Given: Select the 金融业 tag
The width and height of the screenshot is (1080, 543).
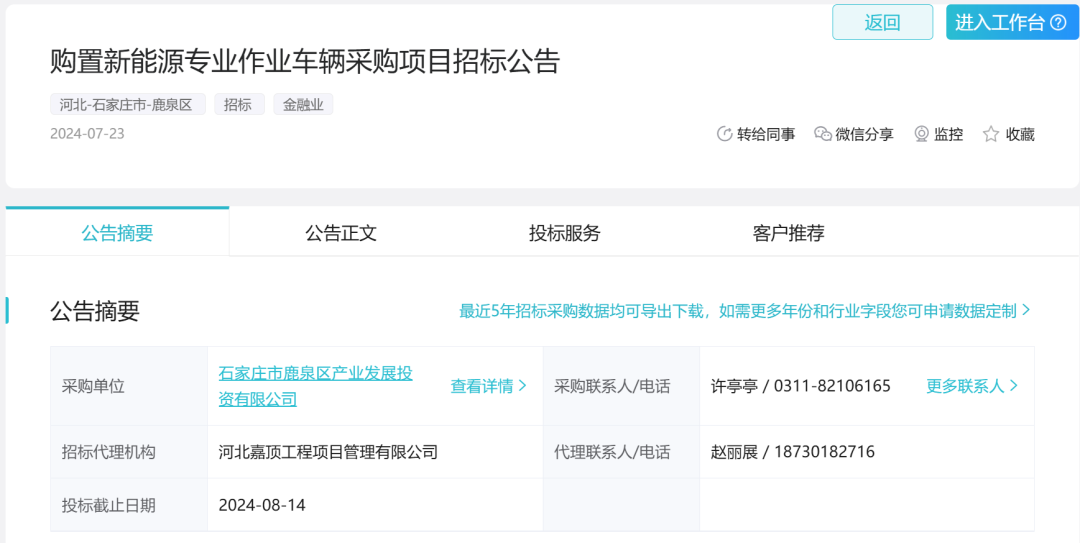Looking at the screenshot, I should pyautogui.click(x=303, y=105).
